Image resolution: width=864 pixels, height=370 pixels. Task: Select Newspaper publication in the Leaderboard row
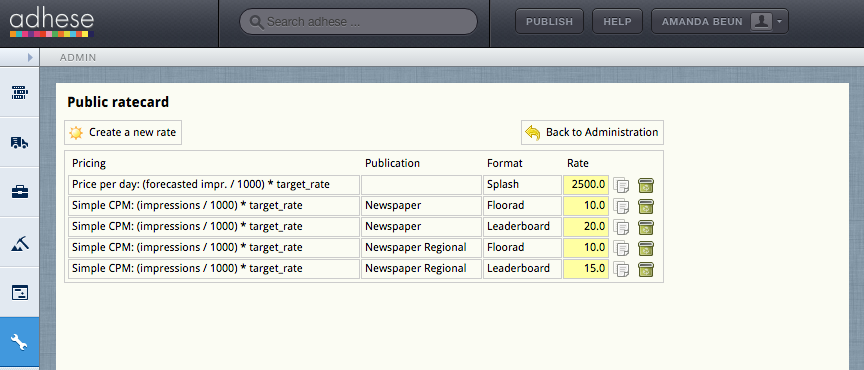(x=422, y=227)
